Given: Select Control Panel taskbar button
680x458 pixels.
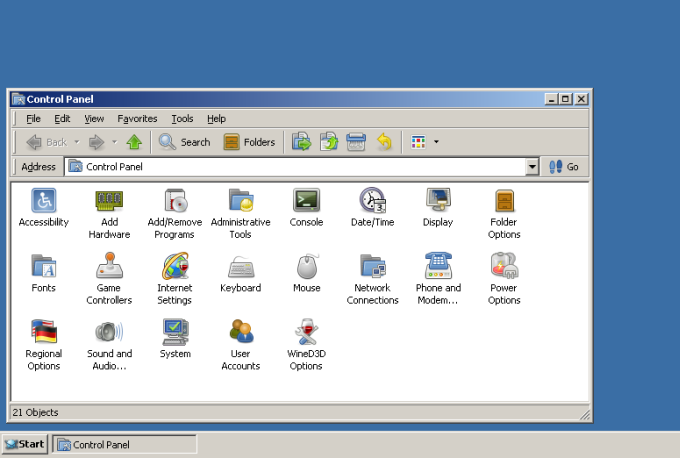Looking at the screenshot, I should (124, 445).
